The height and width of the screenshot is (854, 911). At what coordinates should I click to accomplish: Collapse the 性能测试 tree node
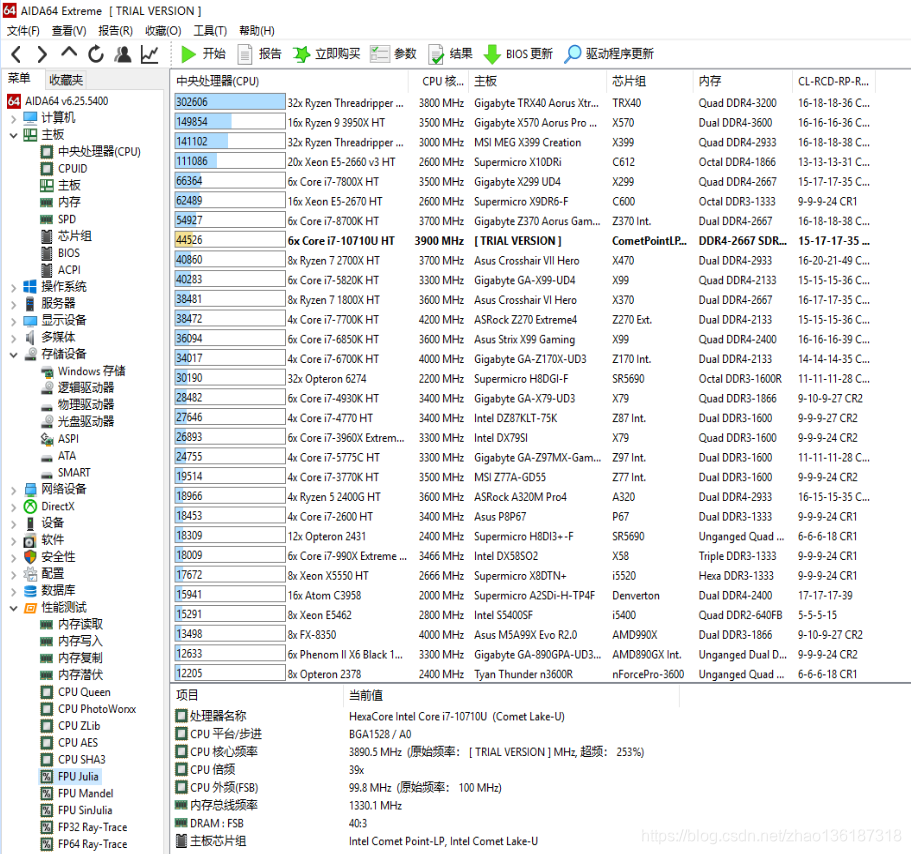coord(13,608)
